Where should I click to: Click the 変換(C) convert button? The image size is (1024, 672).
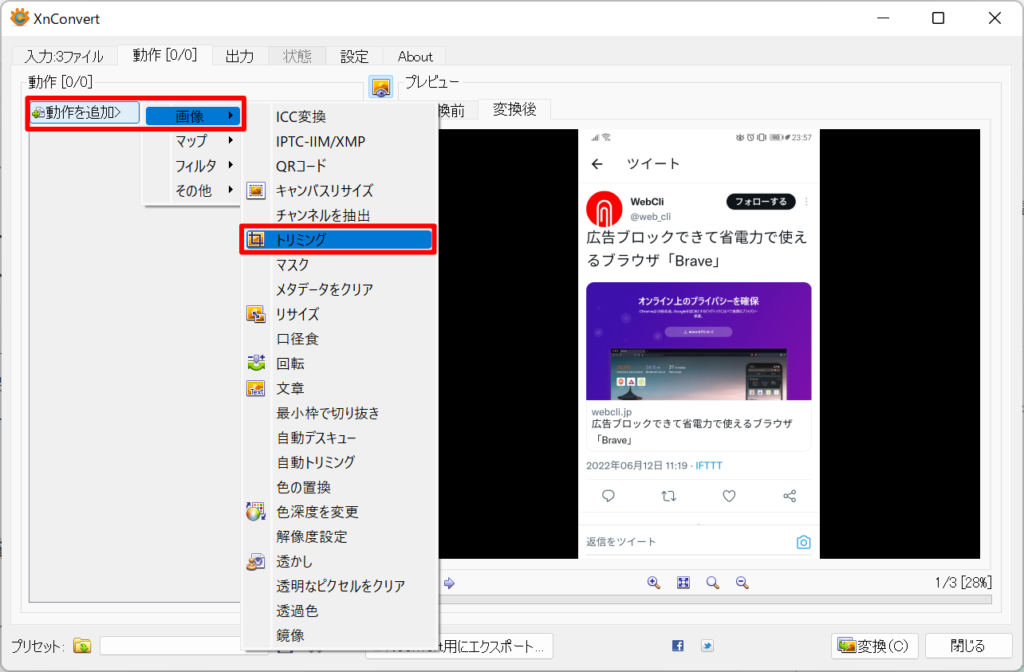point(874,646)
